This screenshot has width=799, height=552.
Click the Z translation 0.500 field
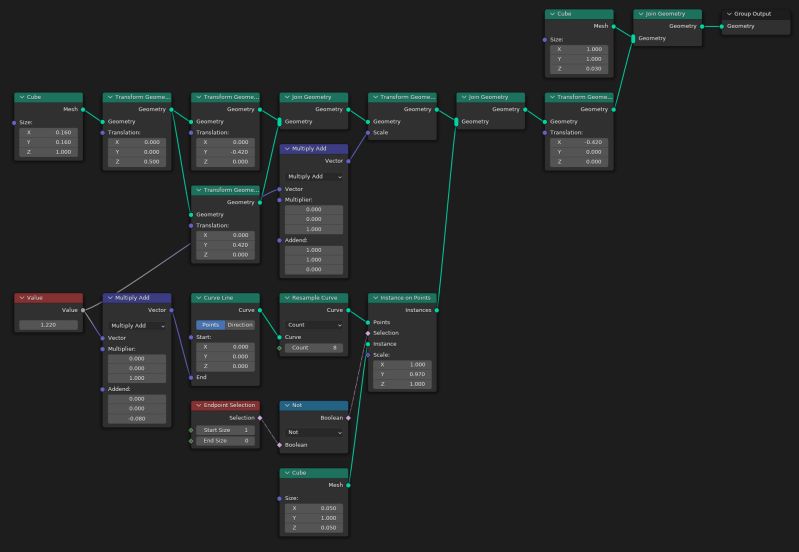pyautogui.click(x=137, y=162)
